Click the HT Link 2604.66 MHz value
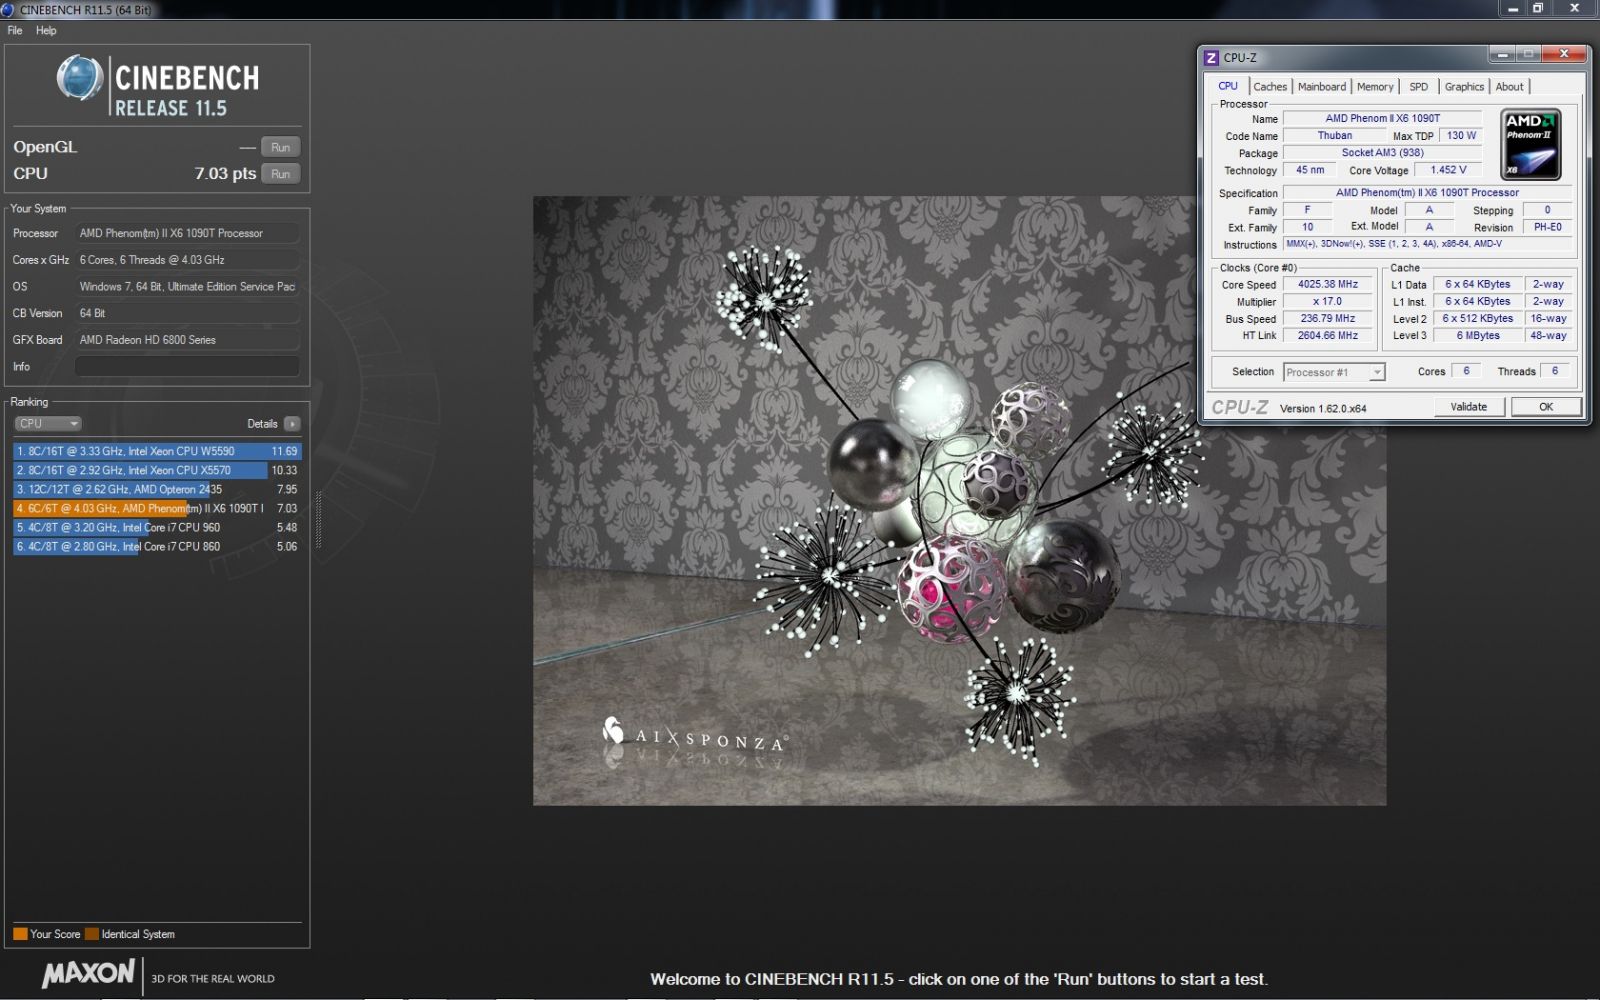 tap(1328, 335)
